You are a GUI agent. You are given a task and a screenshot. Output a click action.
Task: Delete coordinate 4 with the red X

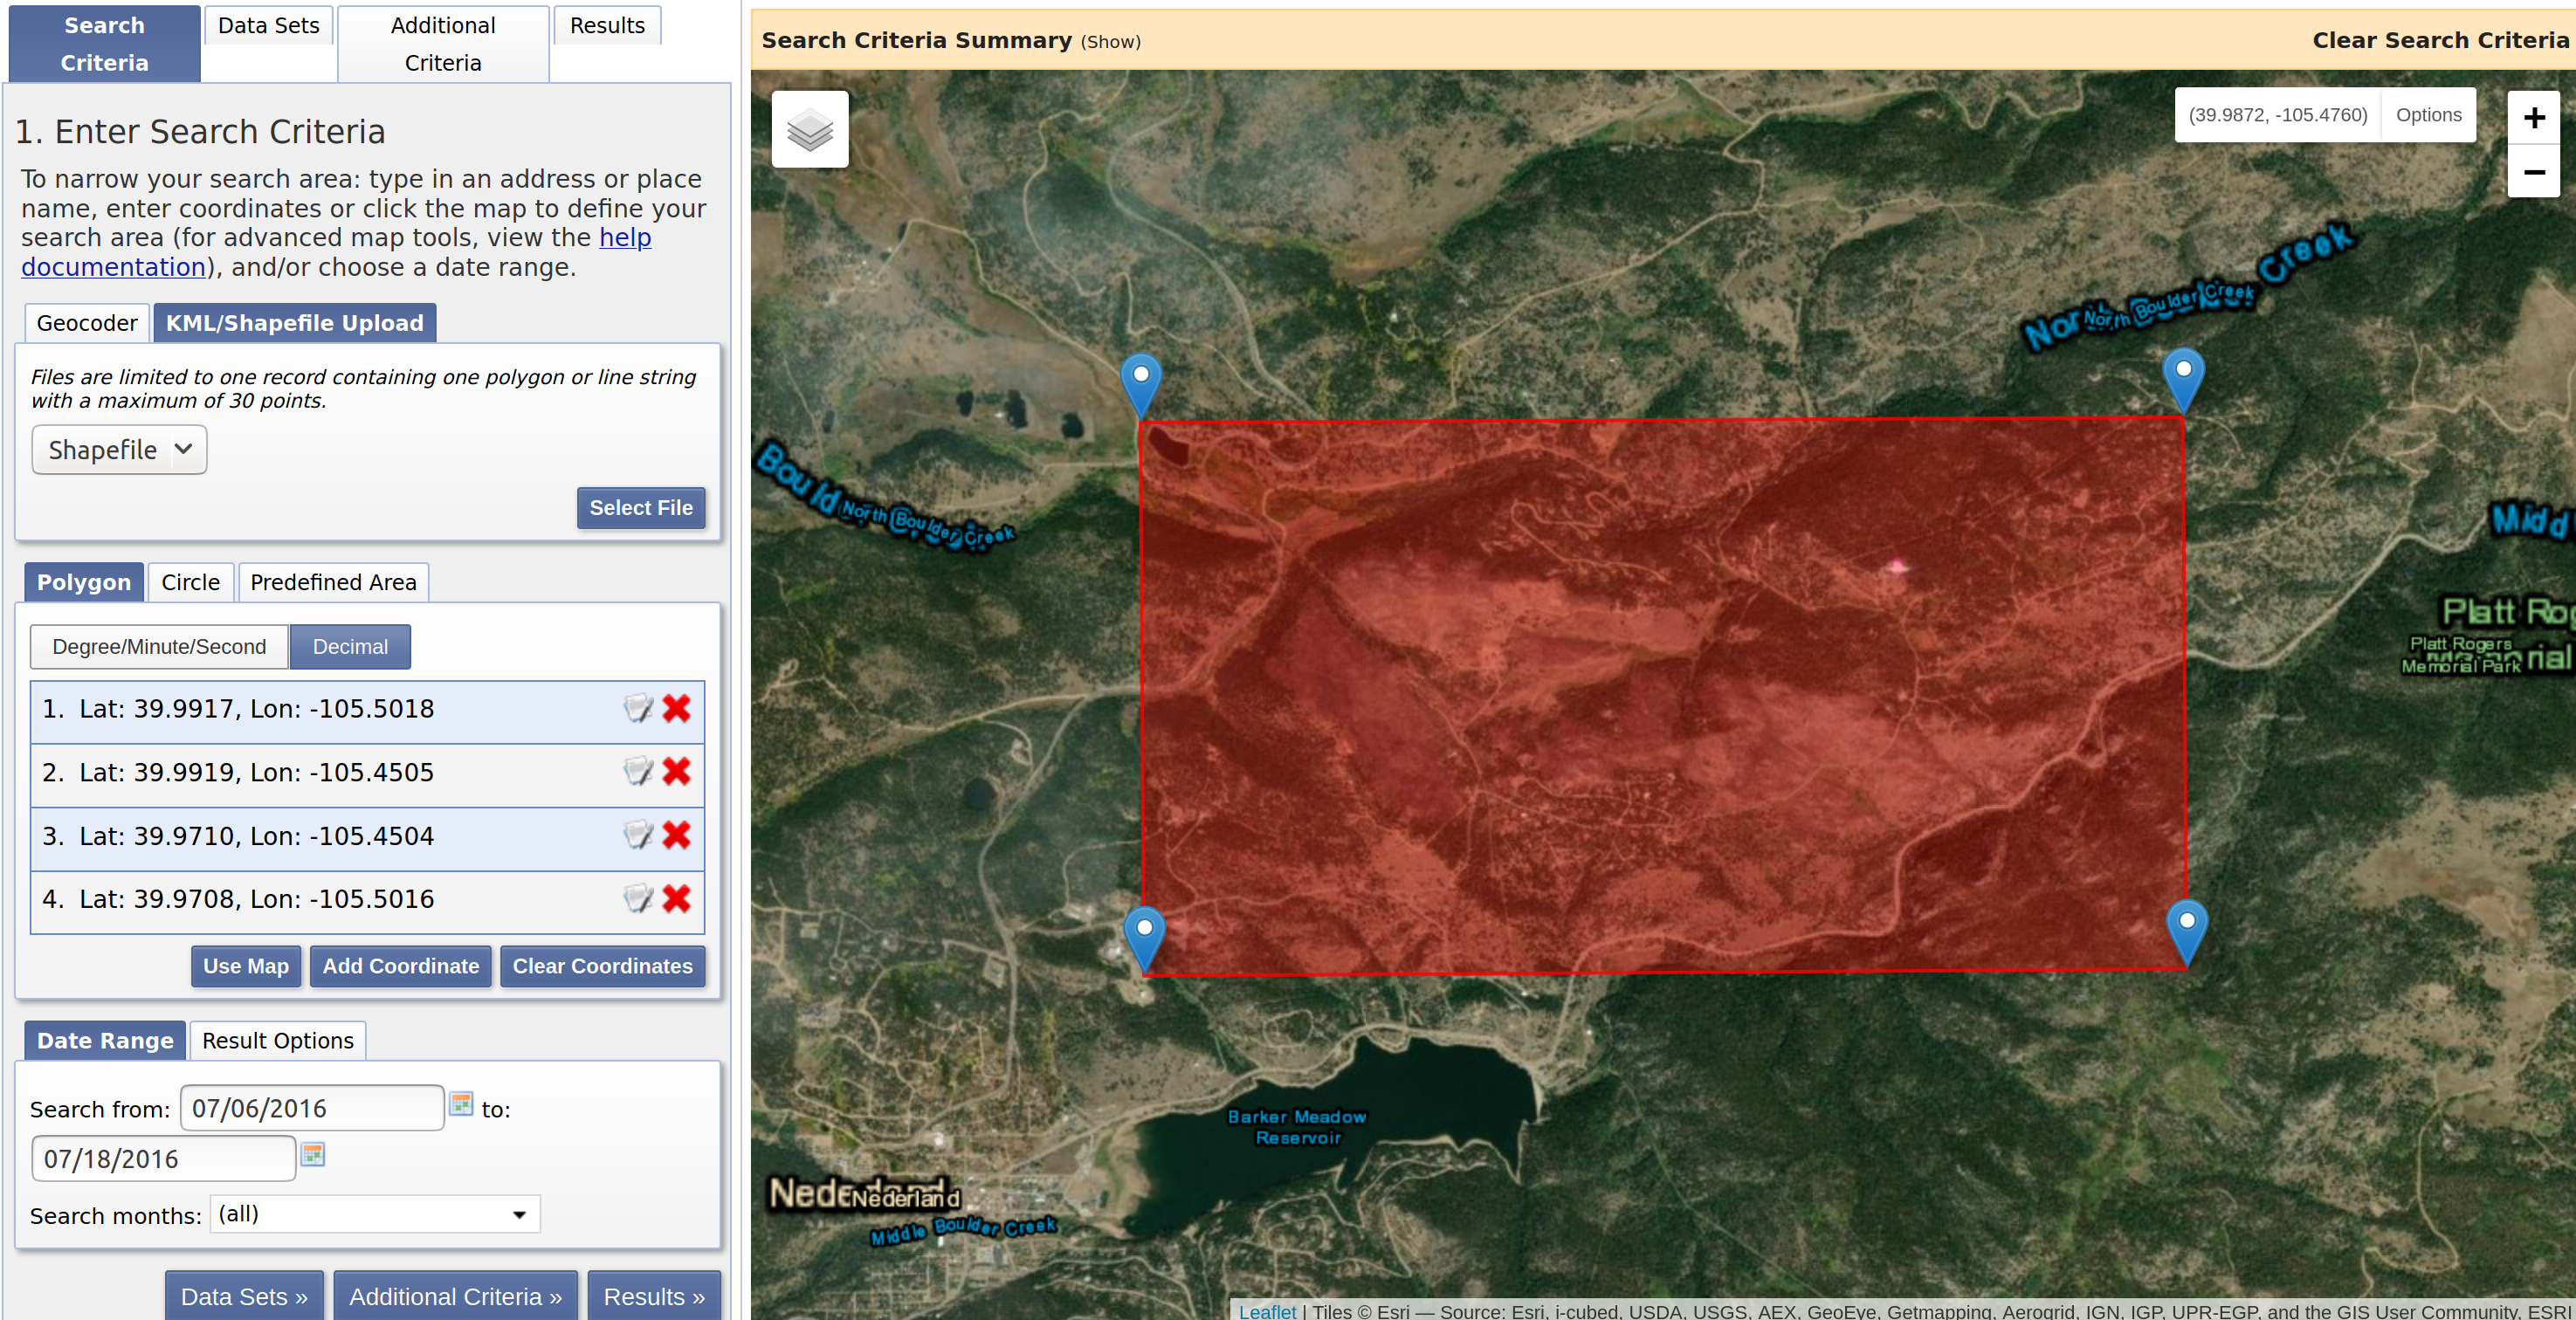tap(677, 900)
